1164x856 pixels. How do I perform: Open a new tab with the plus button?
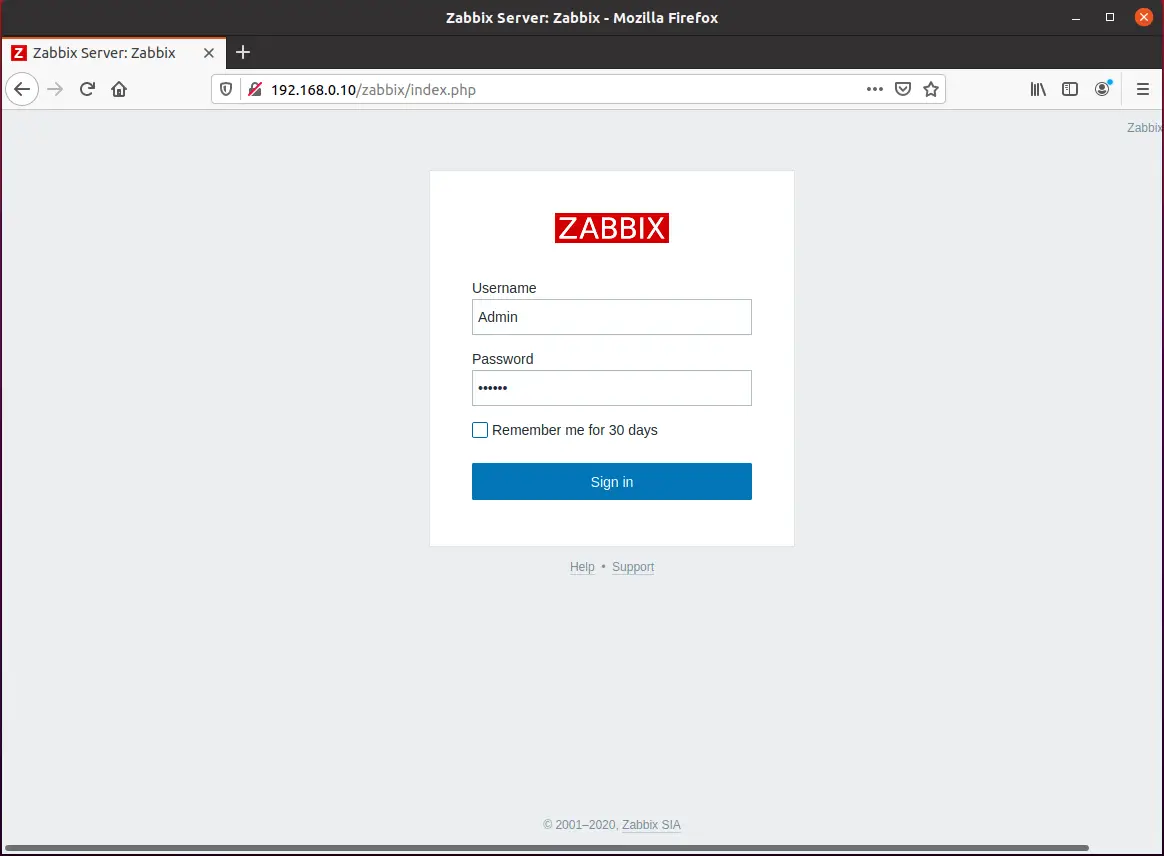(x=243, y=53)
